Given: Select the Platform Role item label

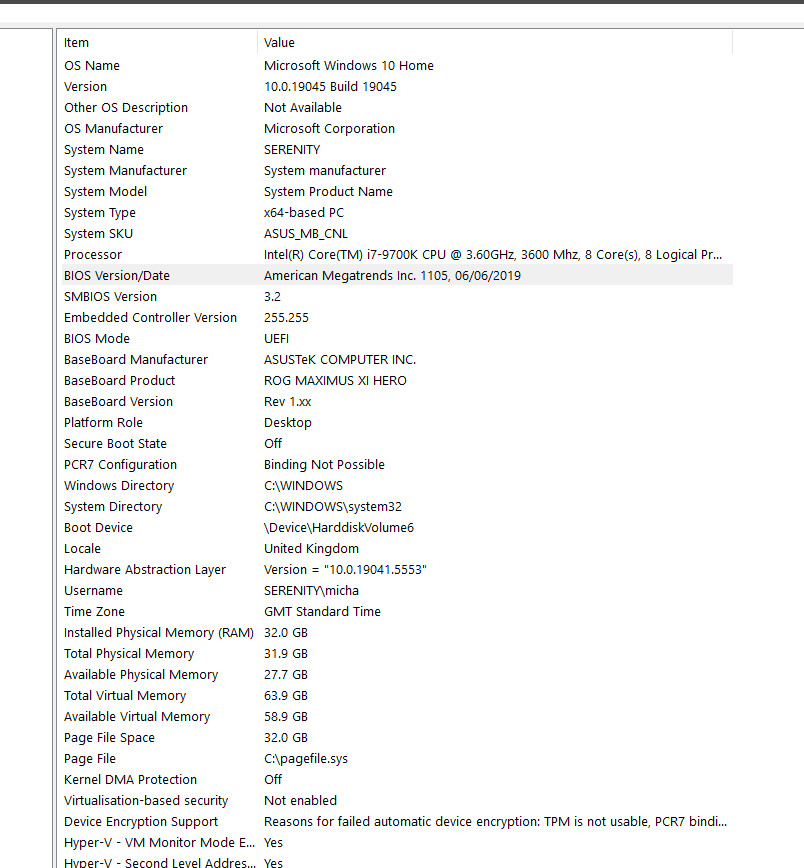Looking at the screenshot, I should (103, 423).
